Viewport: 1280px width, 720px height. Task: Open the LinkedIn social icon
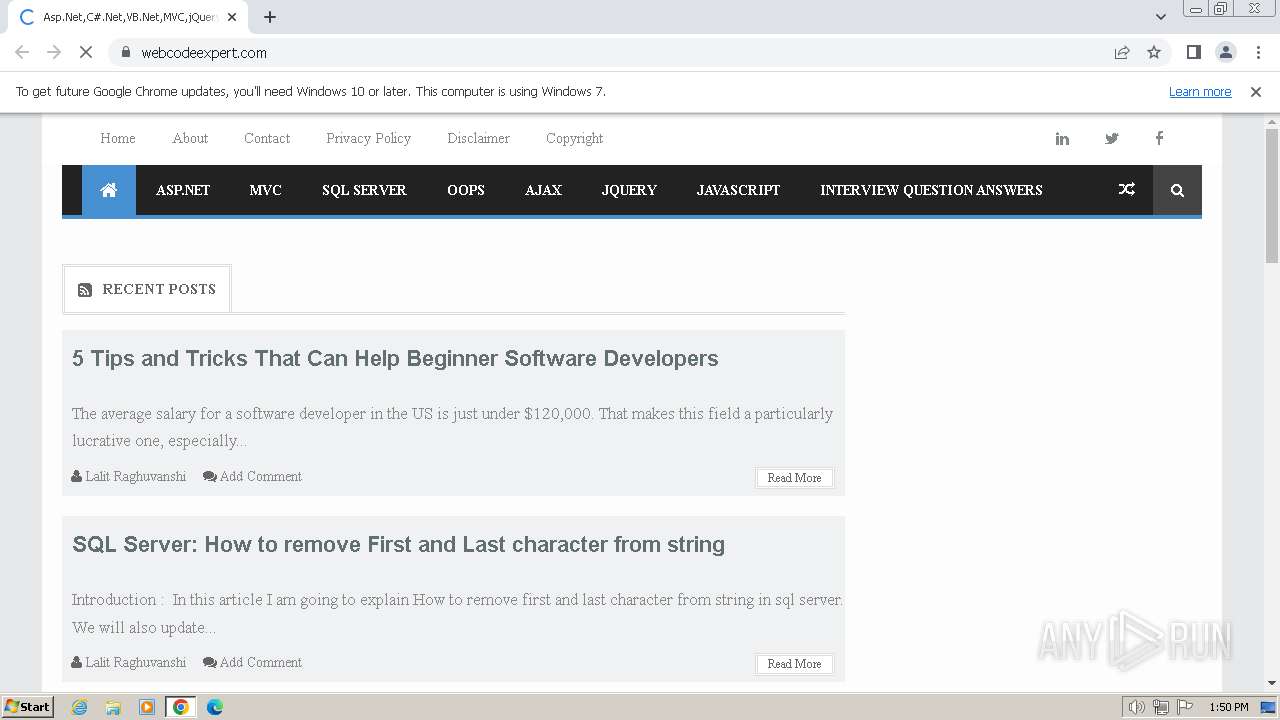[1062, 139]
